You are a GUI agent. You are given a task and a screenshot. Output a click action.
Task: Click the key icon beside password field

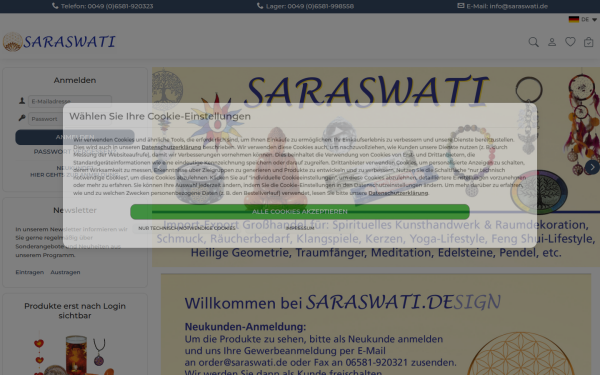(22, 118)
